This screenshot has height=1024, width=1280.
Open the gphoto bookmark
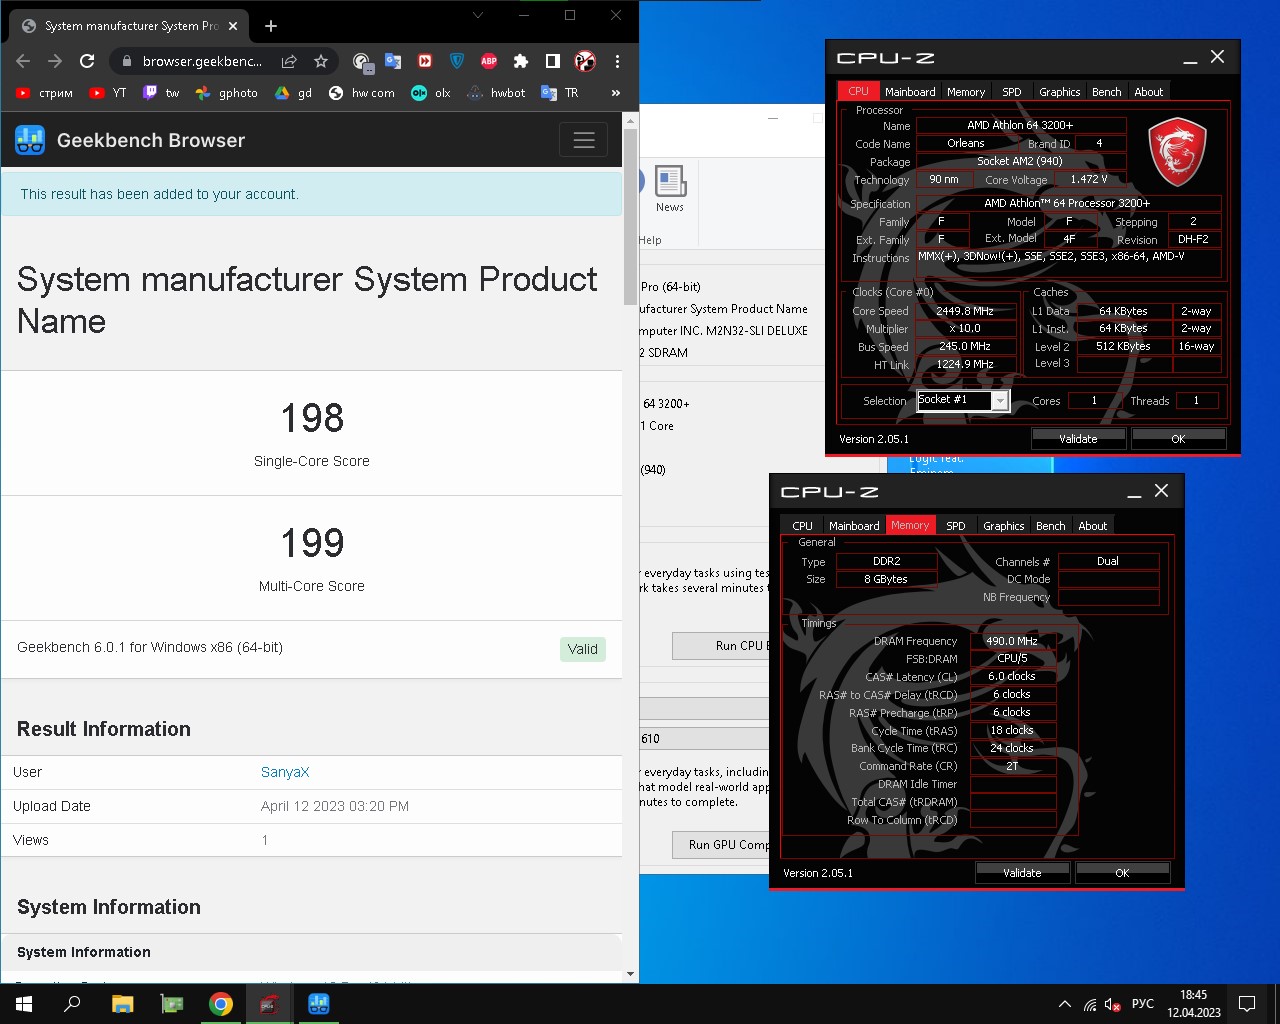tap(227, 93)
